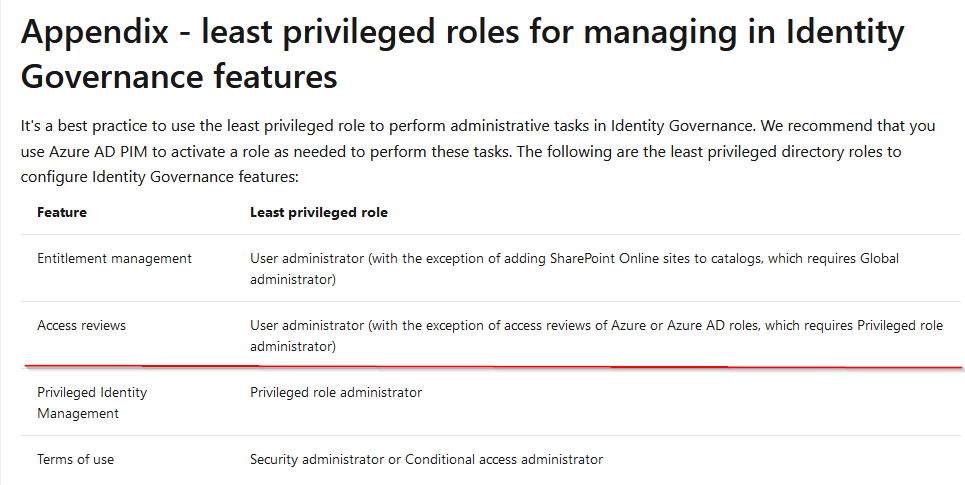Screen dimensions: 965x485
Task: Click the red underline below Access reviews row
Action: (x=492, y=367)
